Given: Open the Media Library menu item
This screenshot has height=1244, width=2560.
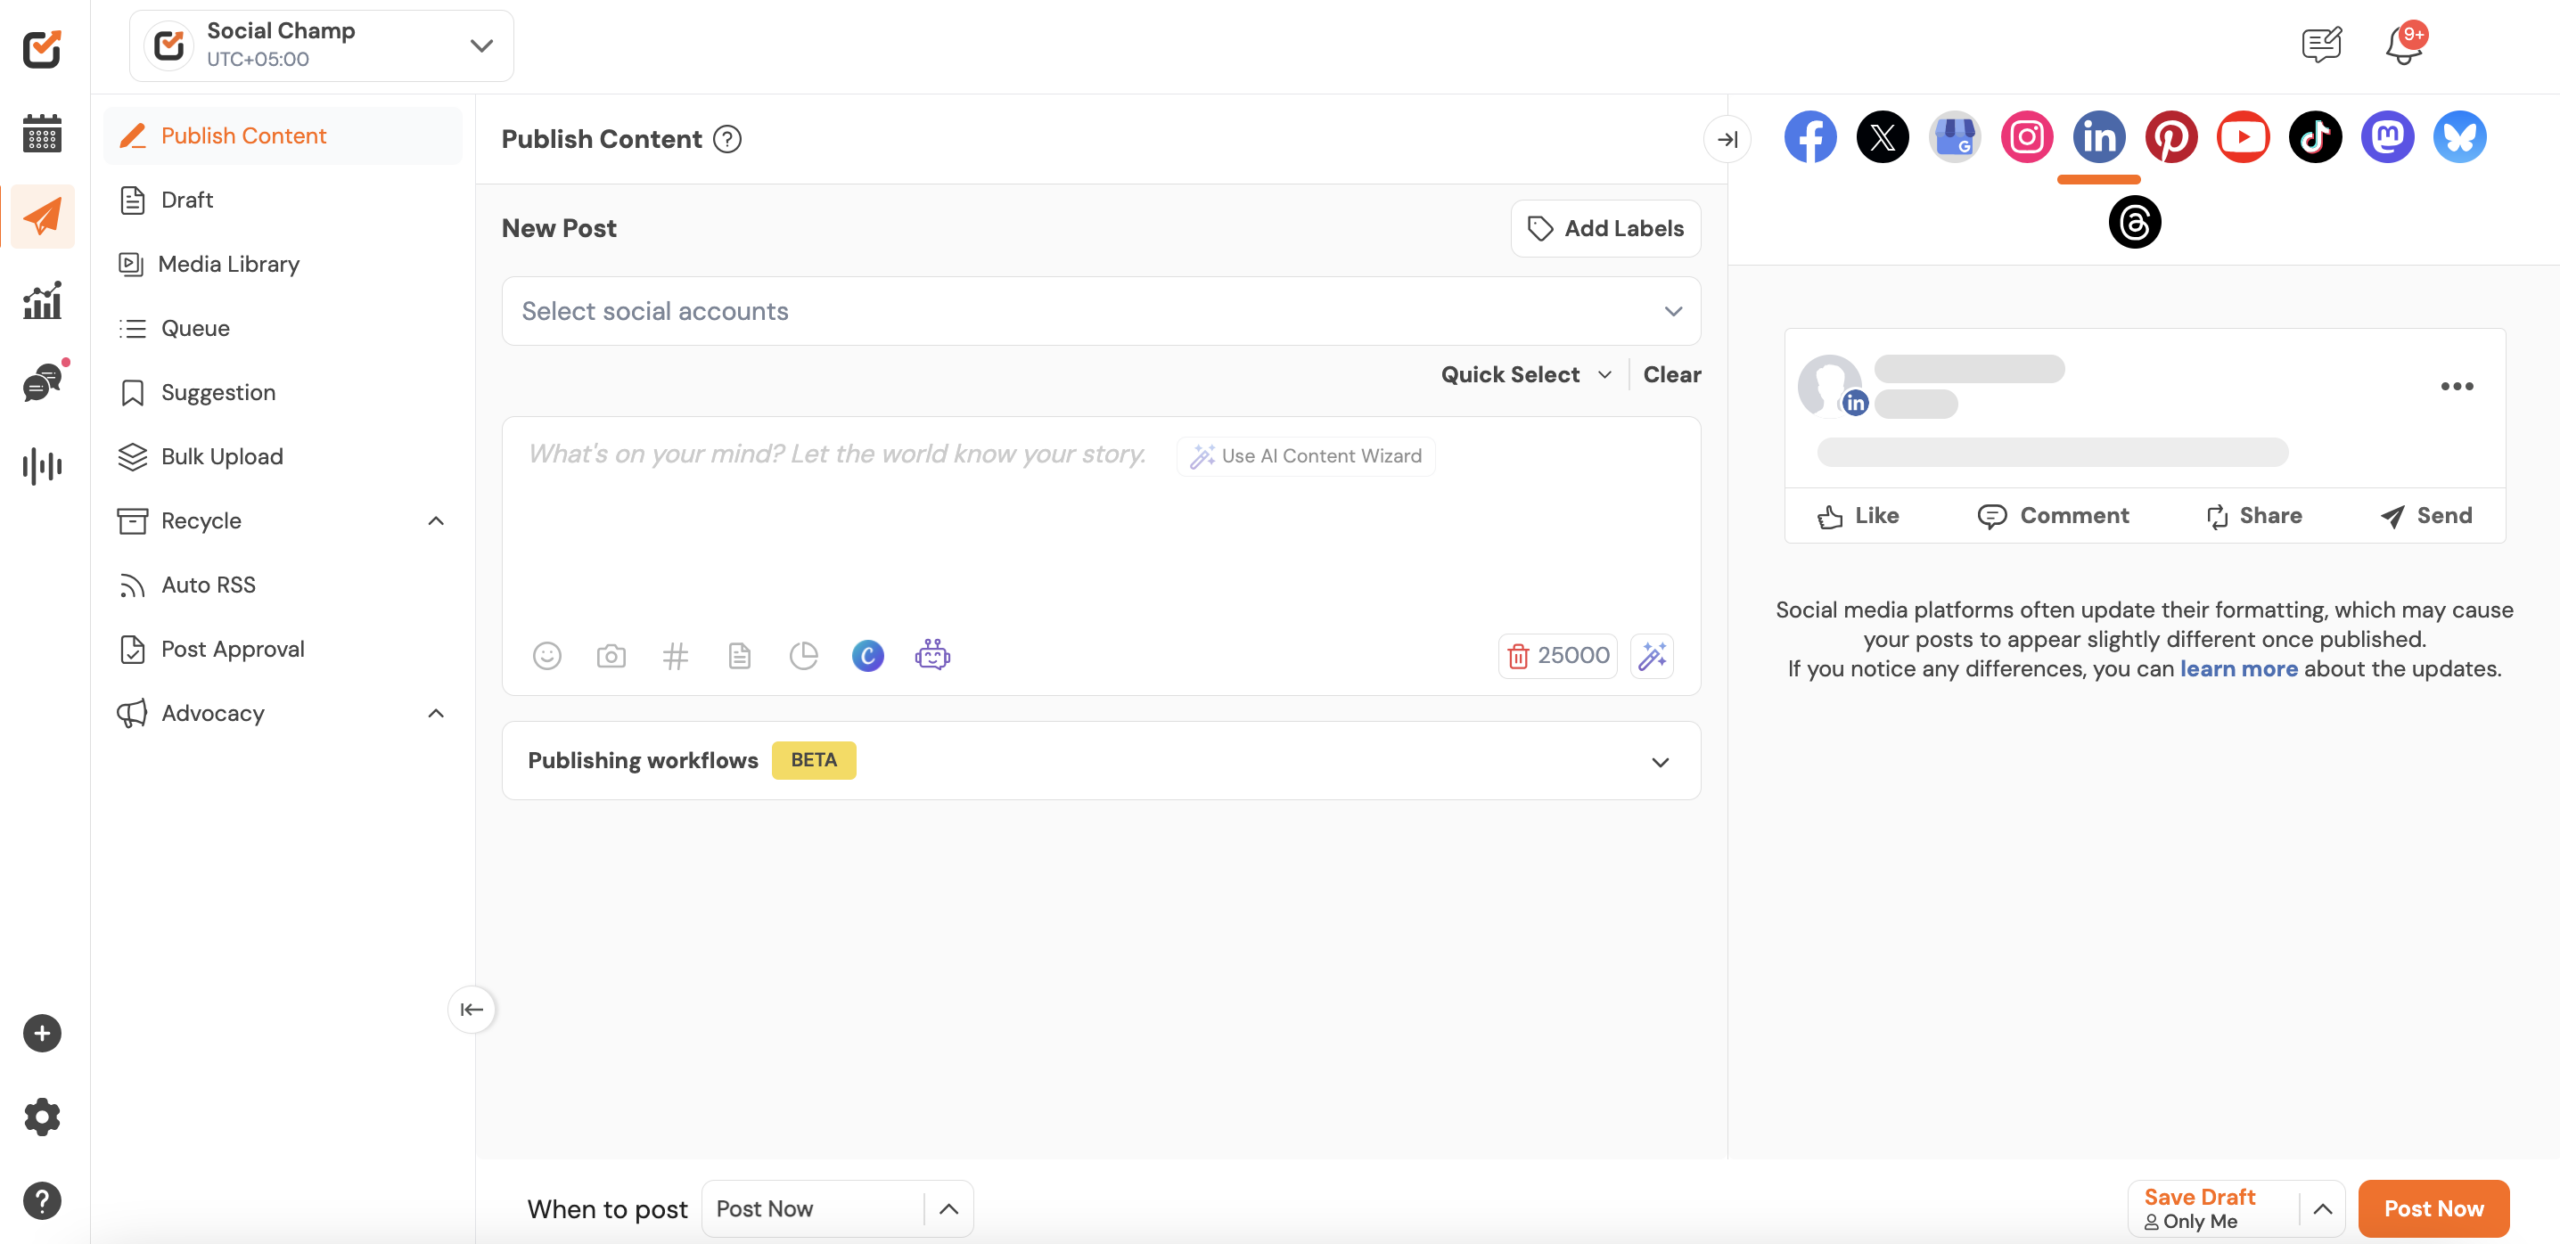Looking at the screenshot, I should click(229, 264).
